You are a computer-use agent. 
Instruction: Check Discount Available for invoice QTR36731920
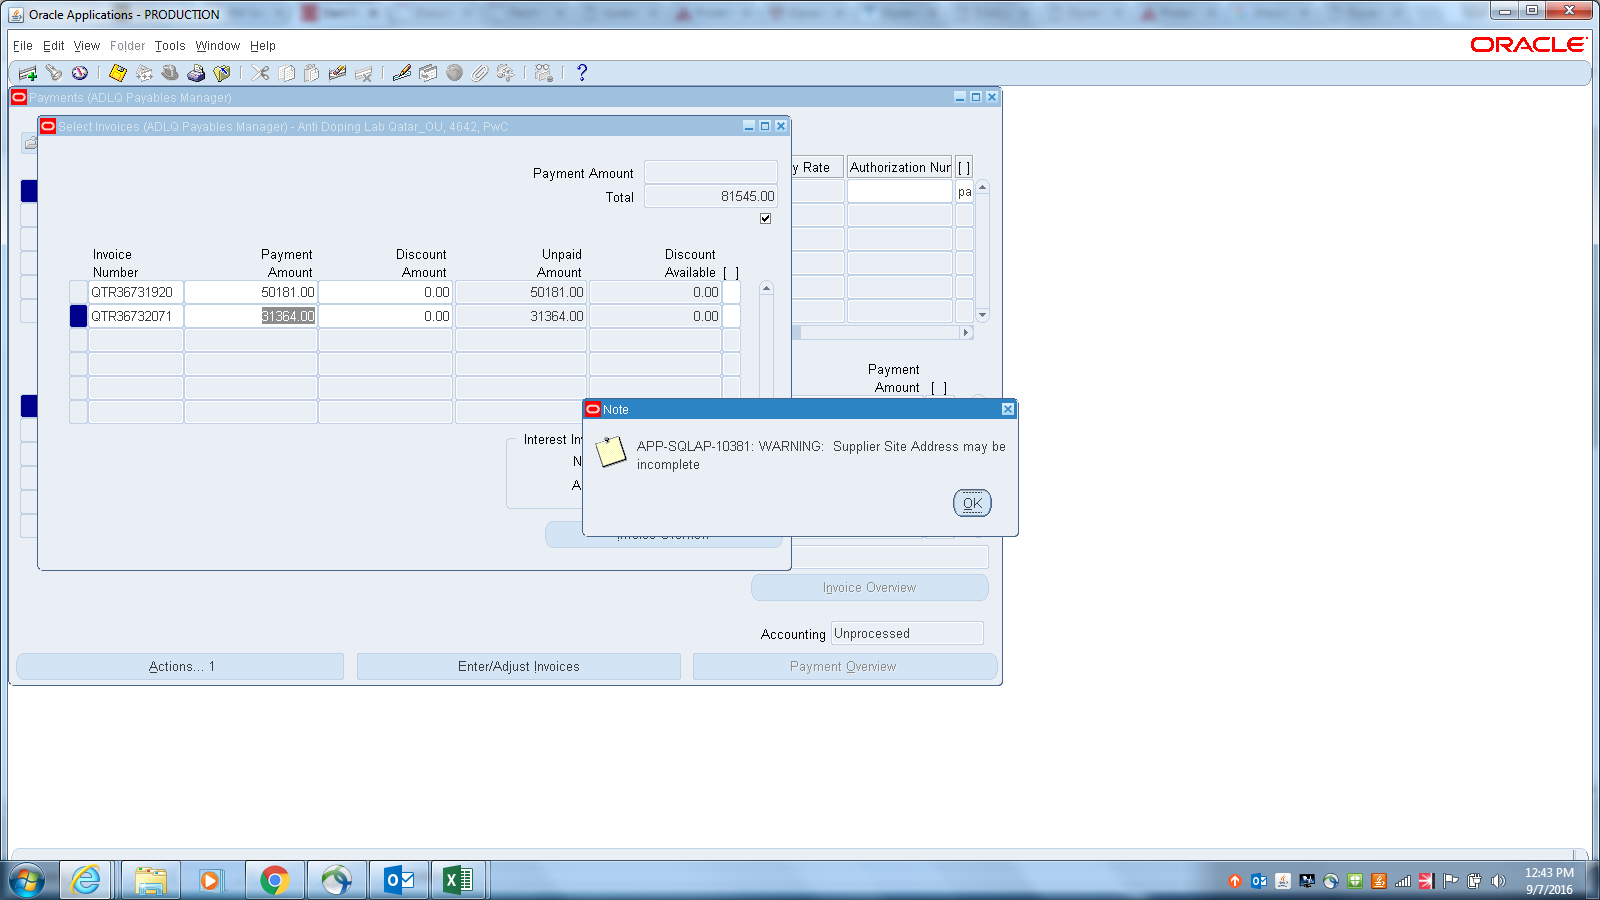click(731, 292)
